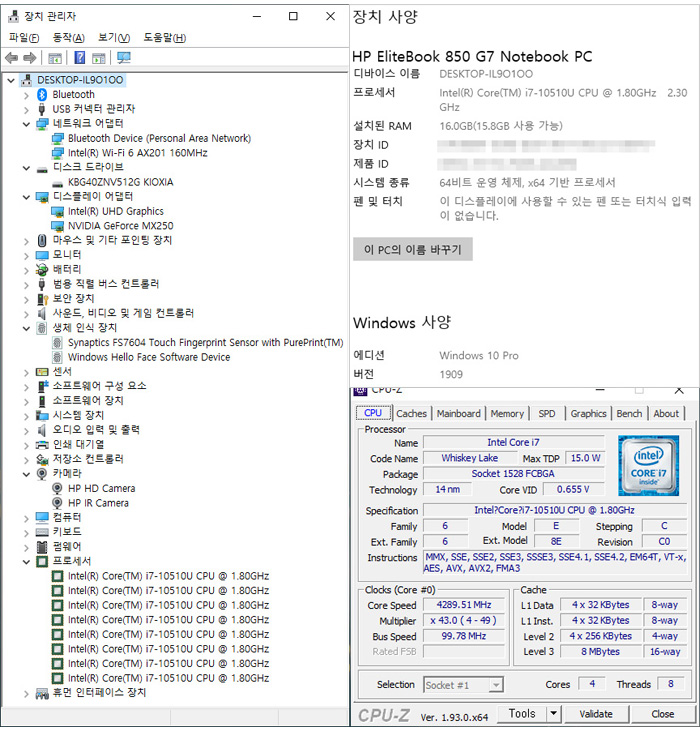Click the 키보드 keyboard category icon
The width and height of the screenshot is (700, 731).
click(x=42, y=532)
